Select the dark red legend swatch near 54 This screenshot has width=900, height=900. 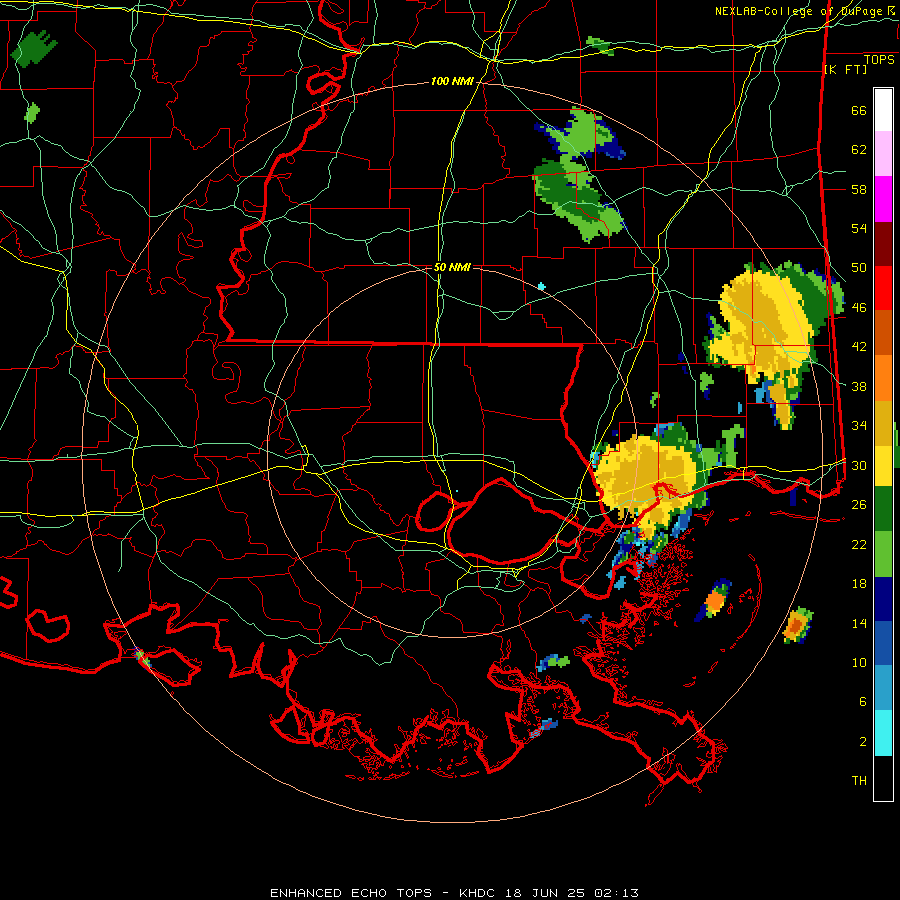coord(883,244)
